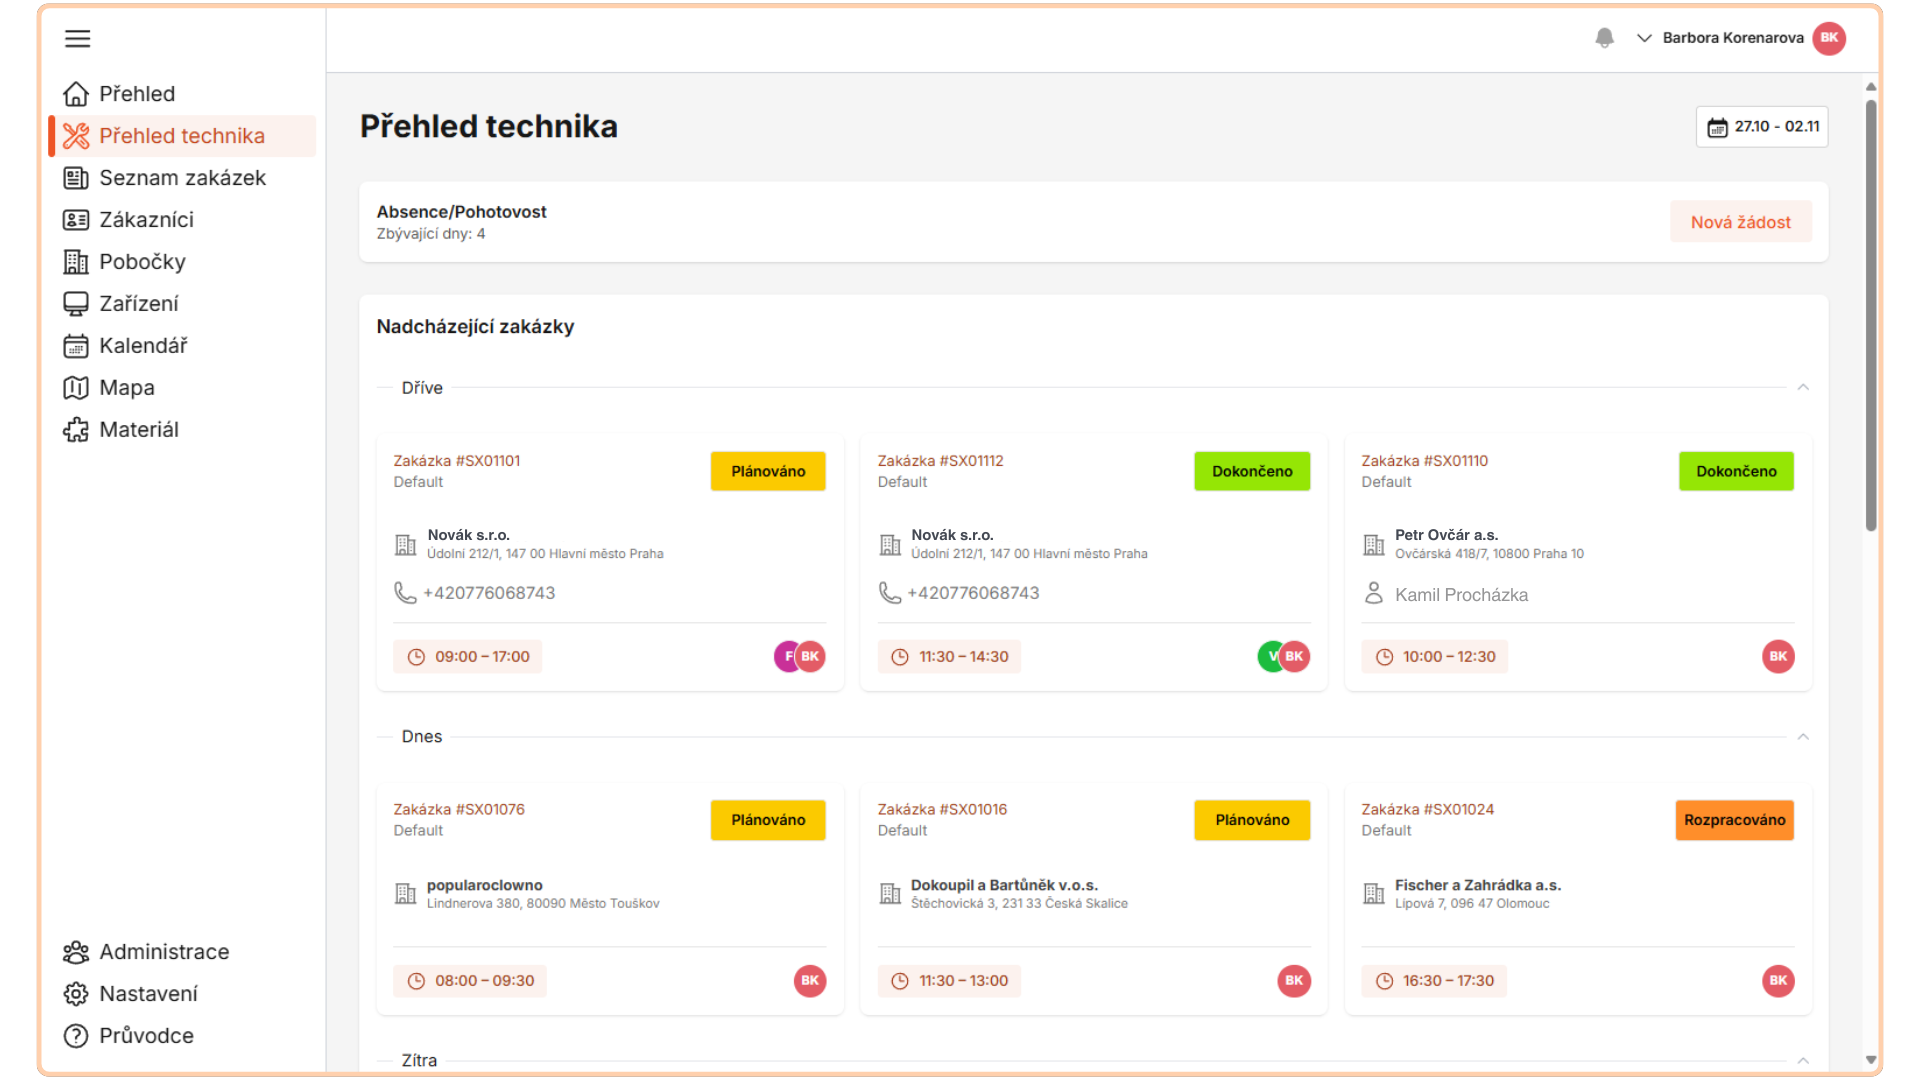Viewport: 1920px width, 1080px height.
Task: Click the Kalendář calendar icon in sidebar
Action: [76, 346]
